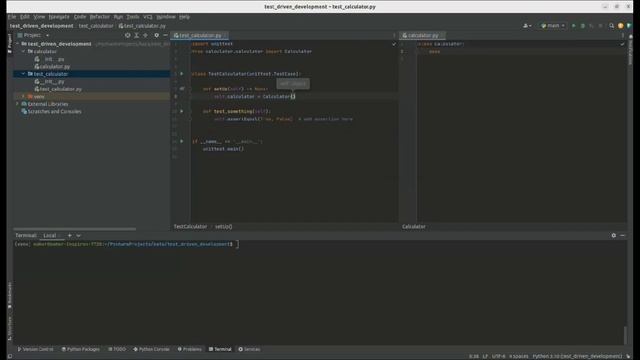
Task: Select __init__.py under test_calculator folder
Action: coord(49,82)
